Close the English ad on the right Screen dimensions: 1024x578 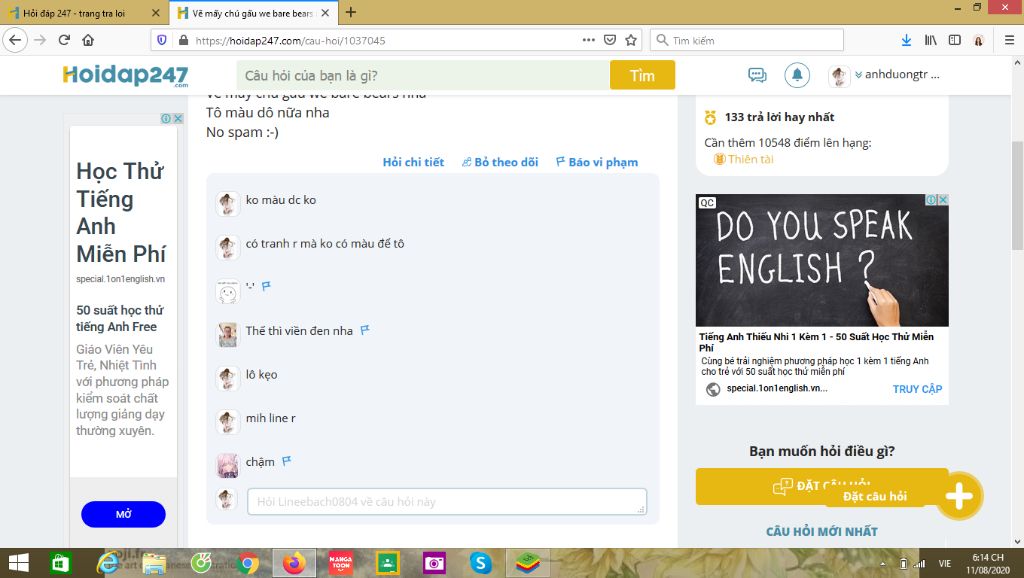pos(943,200)
